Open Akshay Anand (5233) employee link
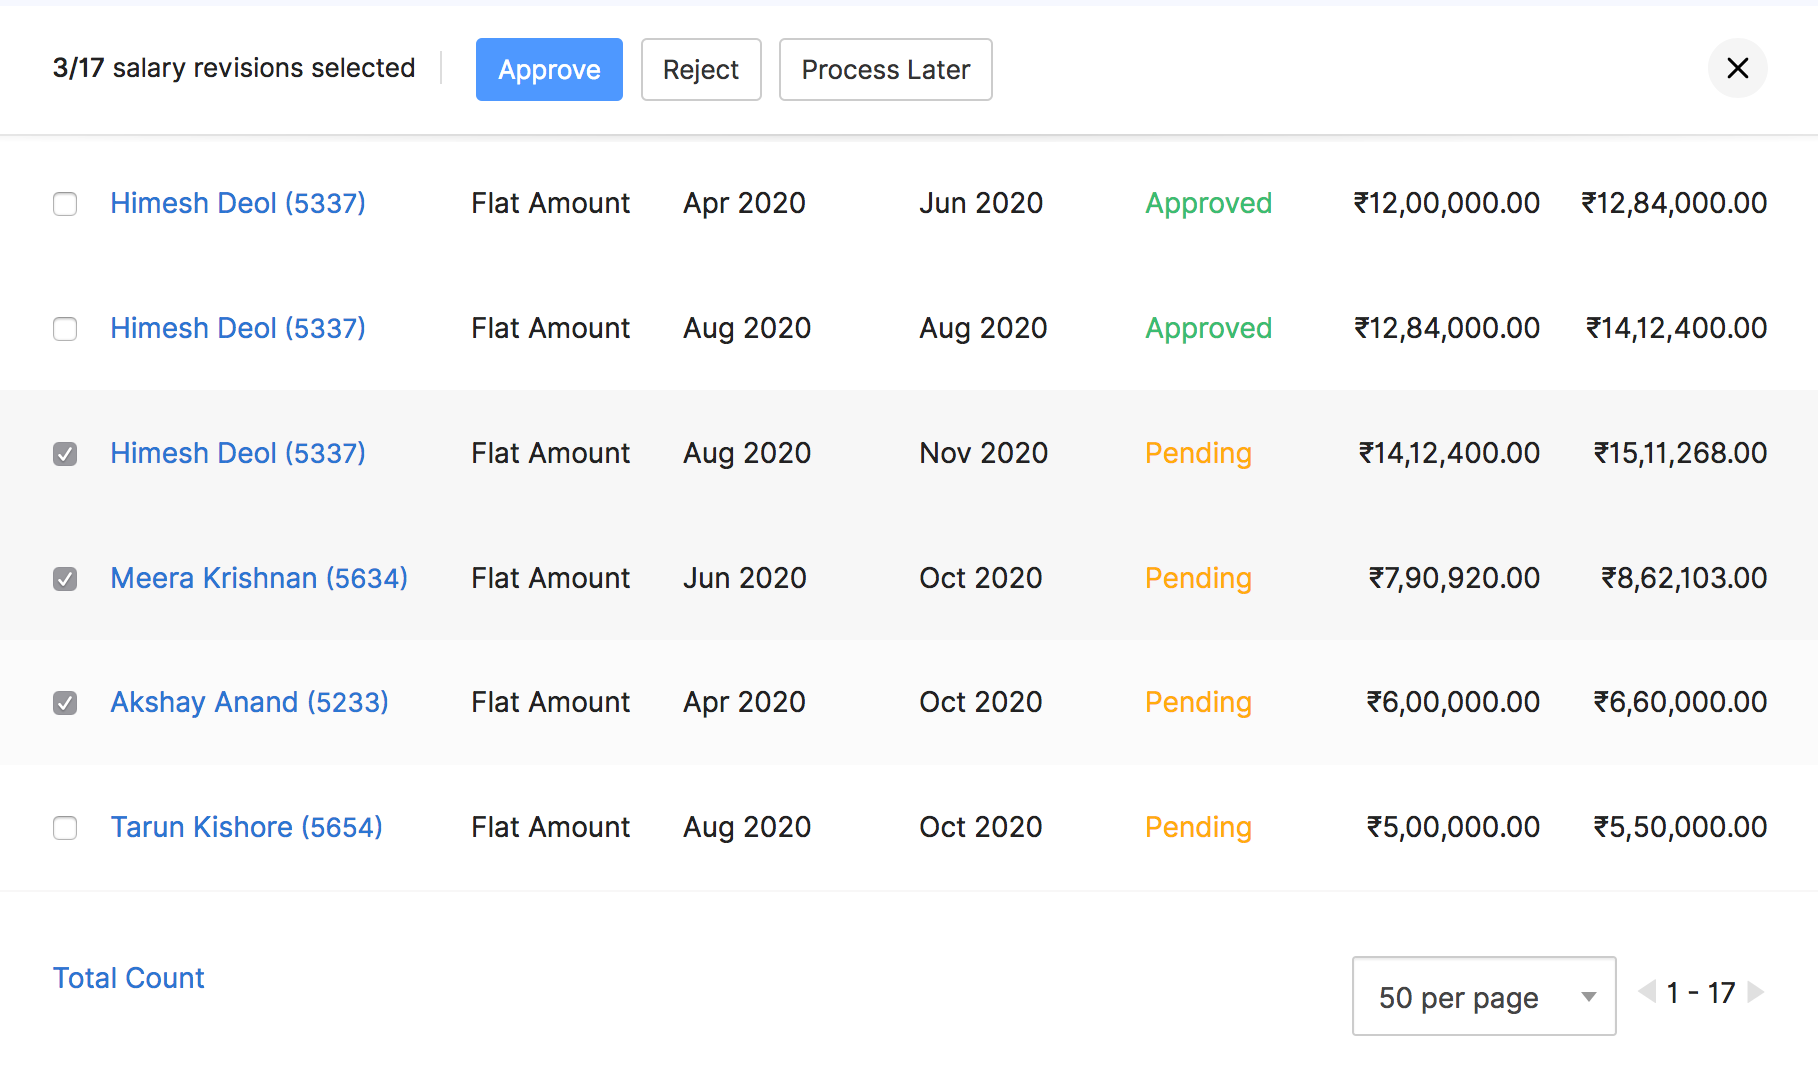Viewport: 1818px width, 1084px height. (x=249, y=702)
